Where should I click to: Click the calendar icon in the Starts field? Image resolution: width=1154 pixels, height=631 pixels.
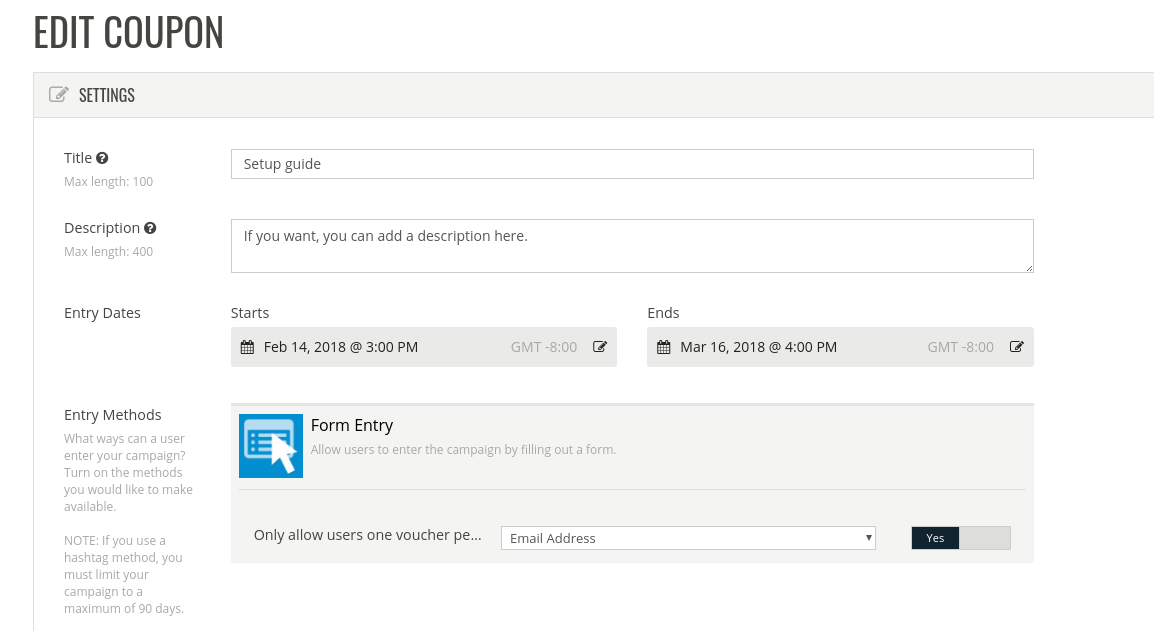coord(248,347)
